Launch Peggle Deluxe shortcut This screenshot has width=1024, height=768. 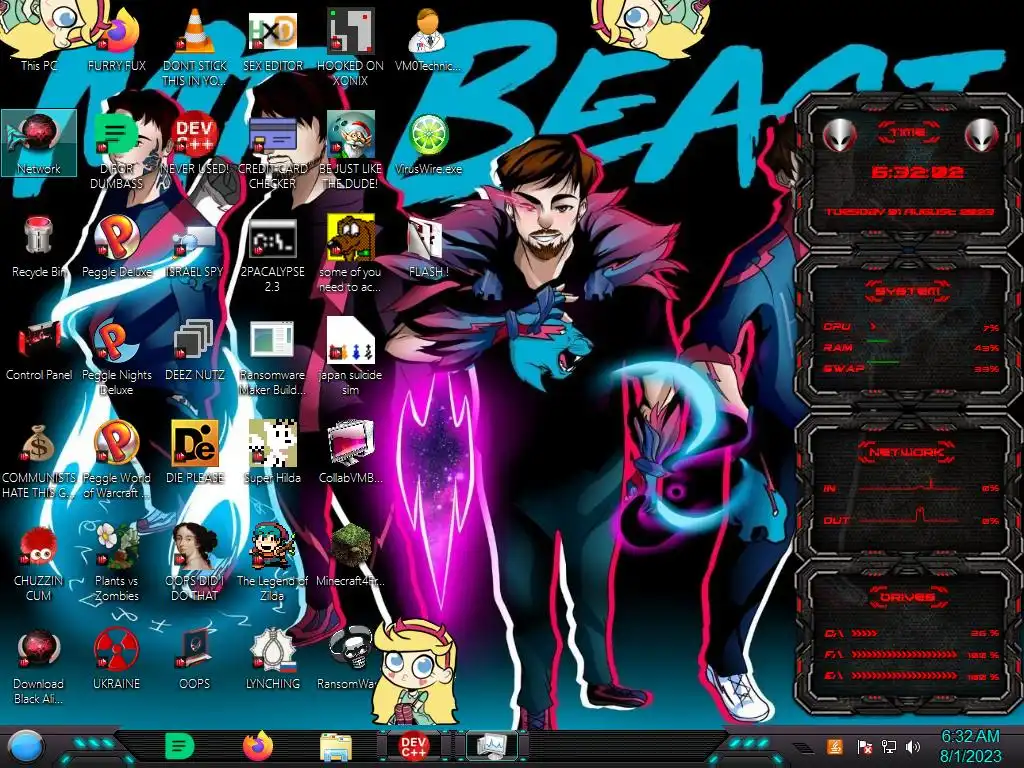pos(116,246)
